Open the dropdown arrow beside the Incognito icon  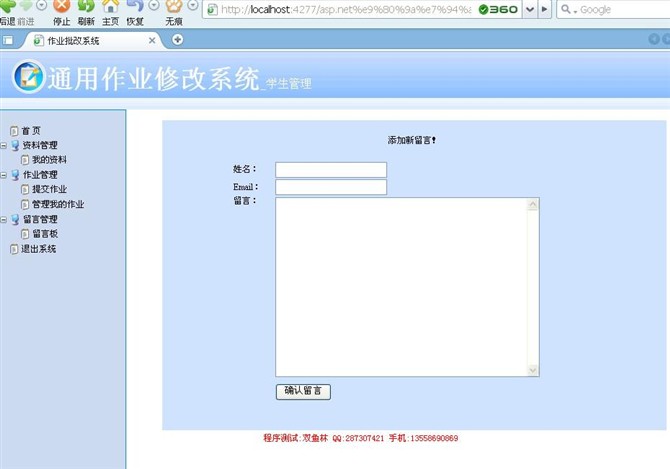pyautogui.click(x=193, y=5)
